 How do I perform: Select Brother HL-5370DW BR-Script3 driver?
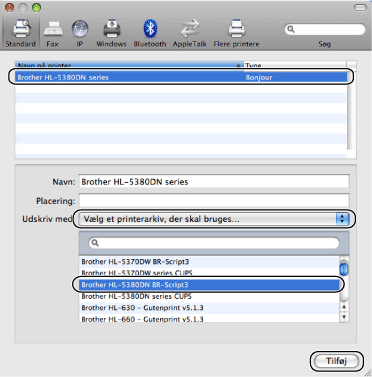(x=210, y=262)
